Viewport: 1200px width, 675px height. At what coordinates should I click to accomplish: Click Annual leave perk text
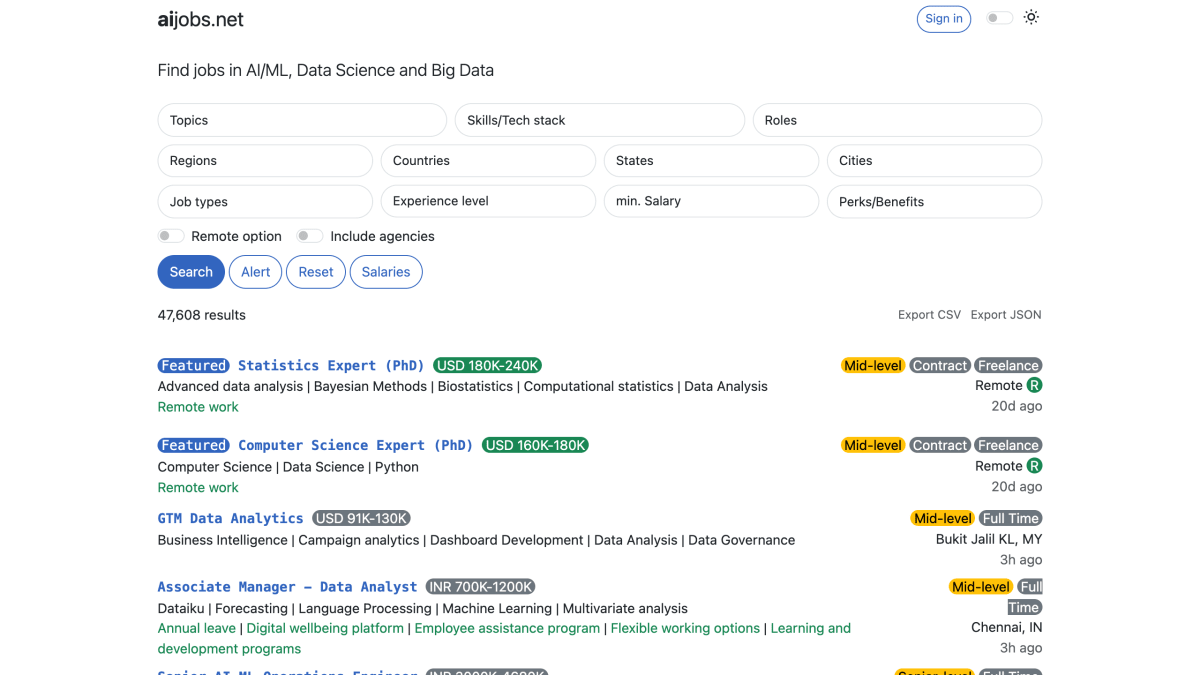197,628
